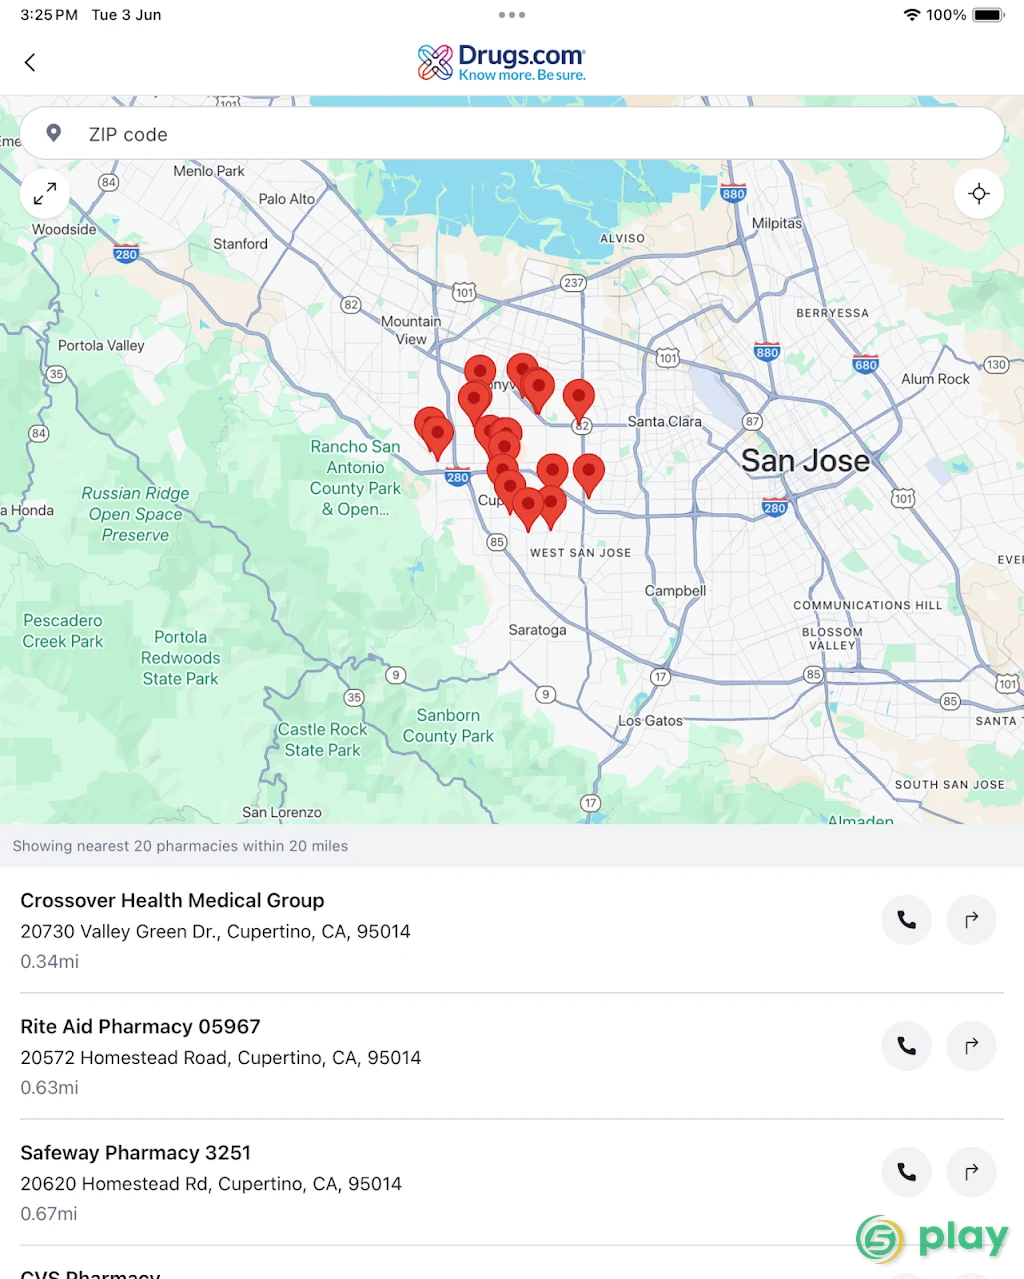Get directions to Rite Aid Pharmacy 05967
Viewport: 1024px width, 1279px height.
971,1046
